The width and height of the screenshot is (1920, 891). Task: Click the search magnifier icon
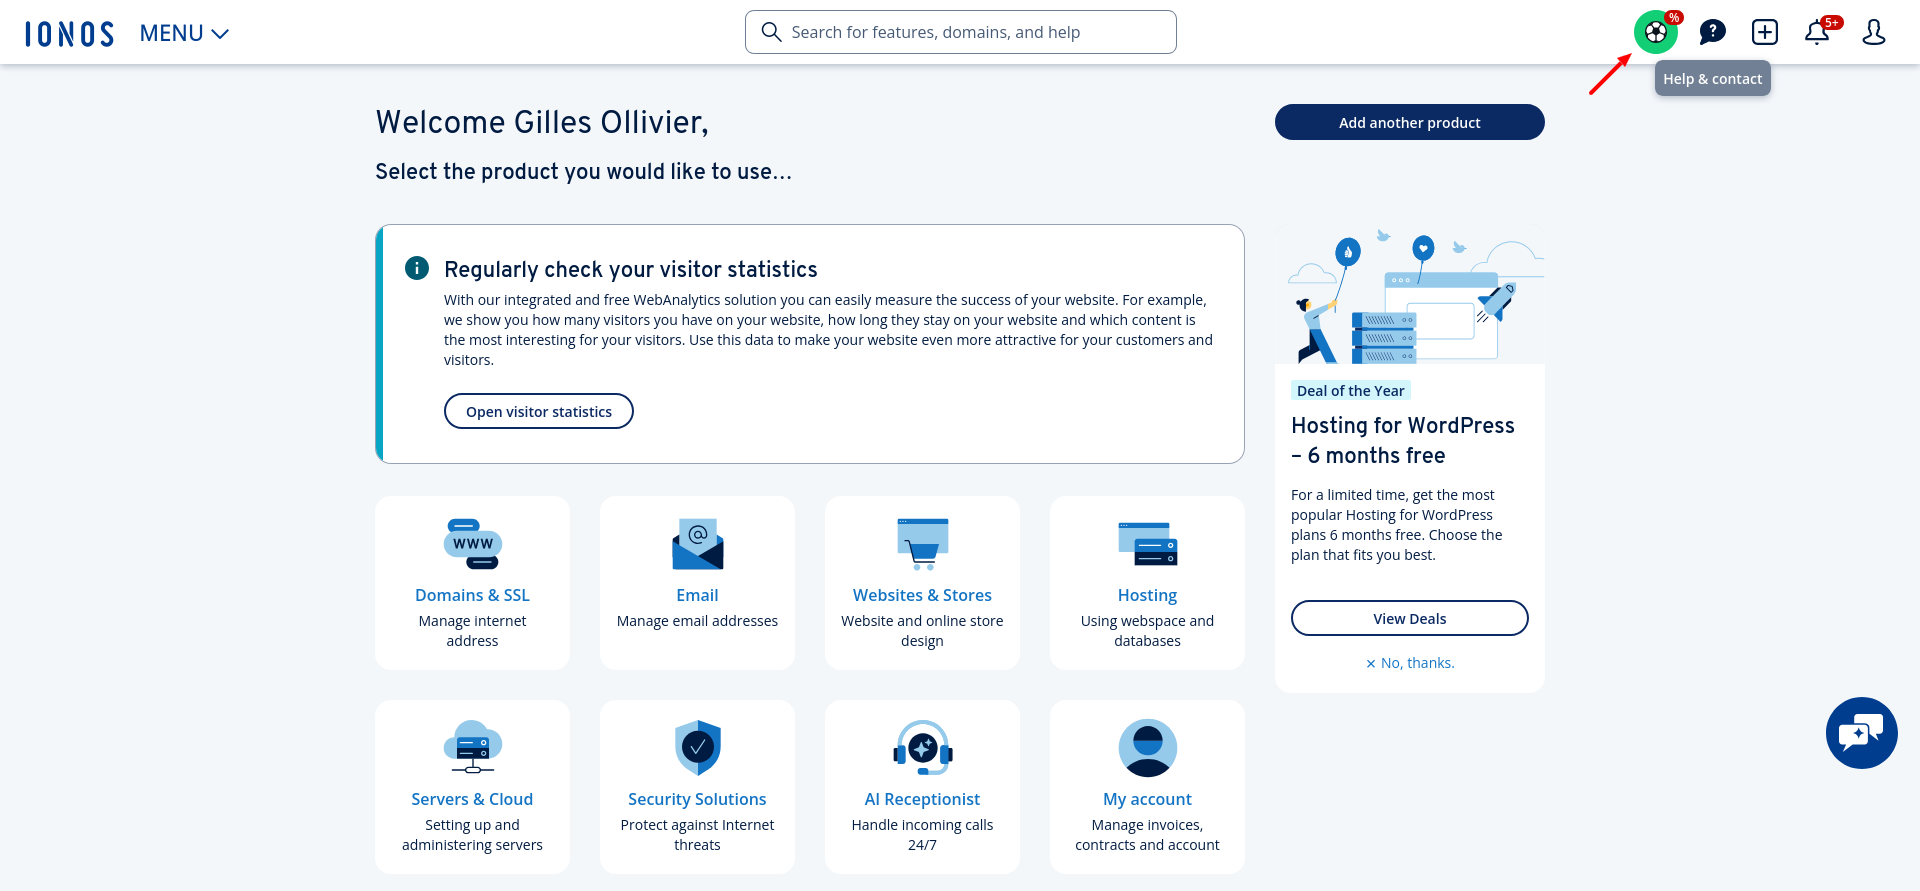(771, 32)
